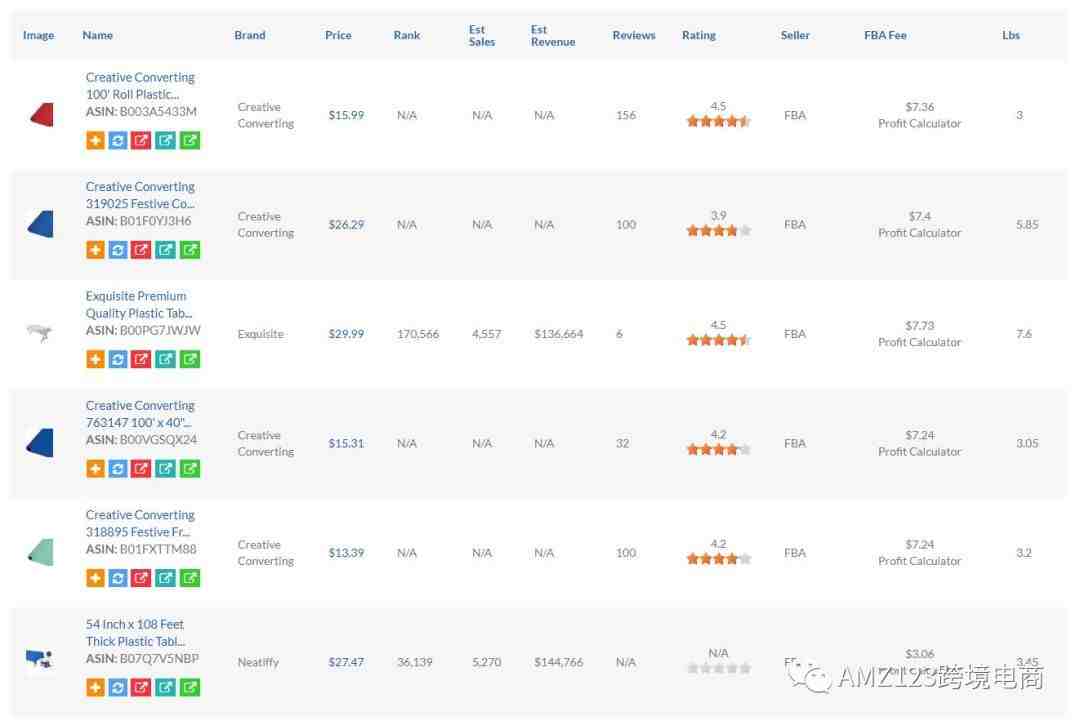This screenshot has height=725, width=1080.
Task: Click green external-link icon for ASIN B01F0YJ3H6
Action: click(190, 250)
